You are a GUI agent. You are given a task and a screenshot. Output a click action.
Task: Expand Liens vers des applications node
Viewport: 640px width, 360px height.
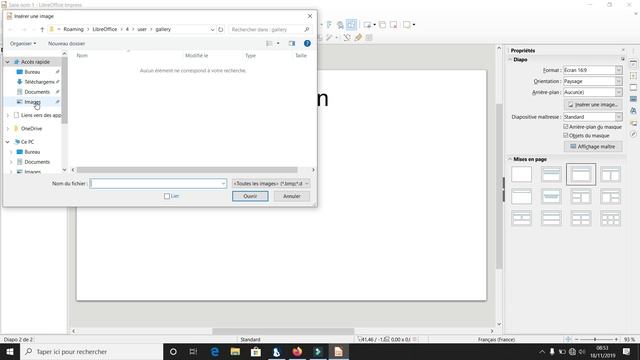pos(7,116)
